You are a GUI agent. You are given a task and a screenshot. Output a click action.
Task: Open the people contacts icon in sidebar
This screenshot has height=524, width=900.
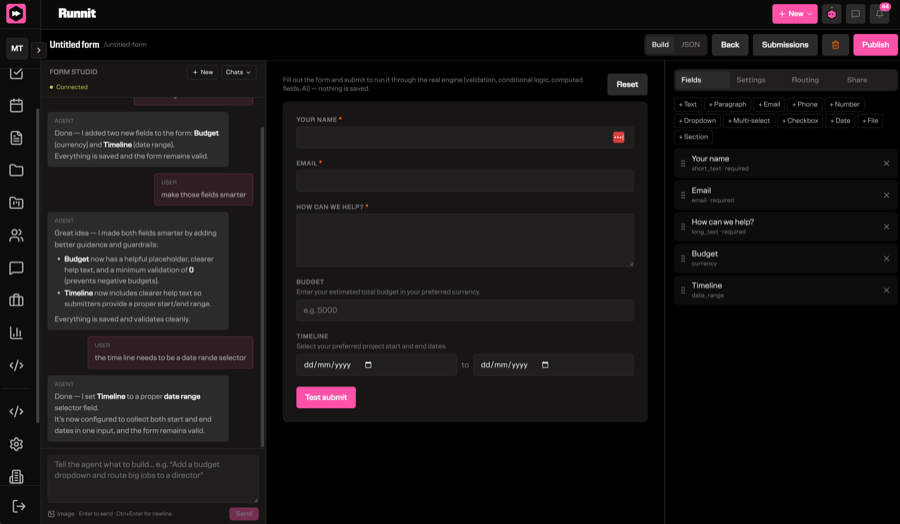(16, 235)
